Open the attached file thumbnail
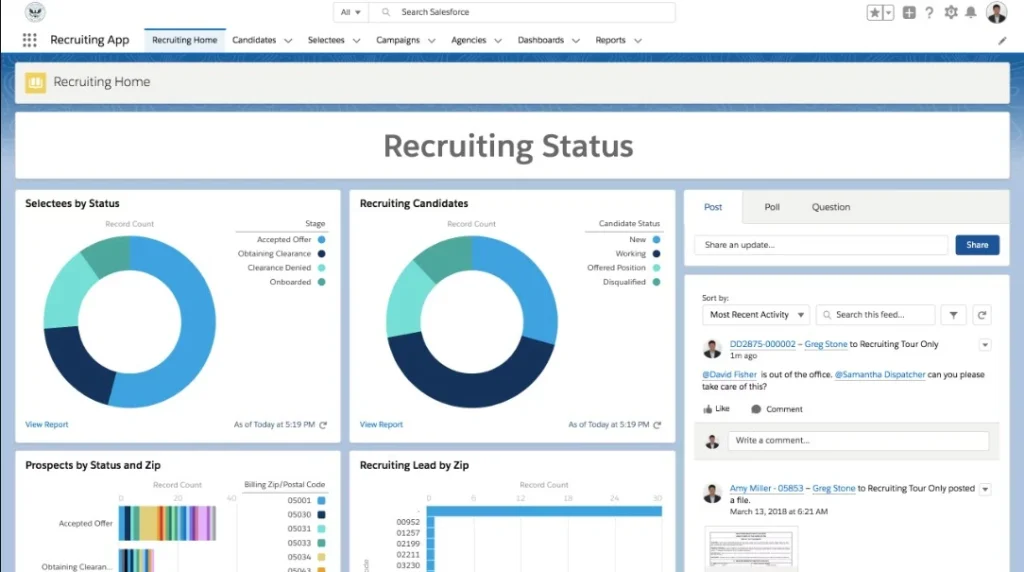The width and height of the screenshot is (1024, 572). tap(751, 548)
